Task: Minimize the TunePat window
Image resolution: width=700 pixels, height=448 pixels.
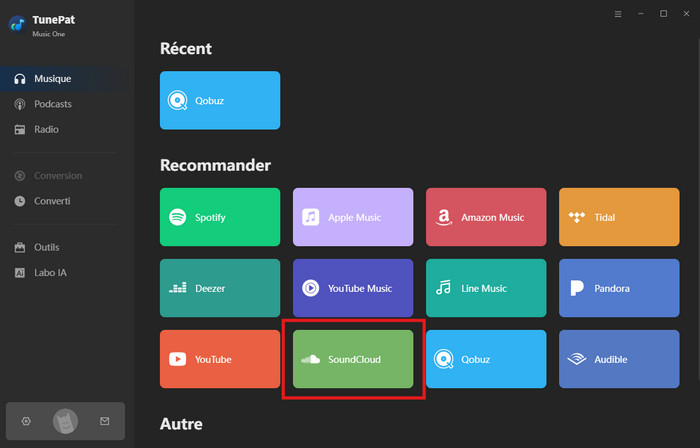Action: pyautogui.click(x=641, y=14)
